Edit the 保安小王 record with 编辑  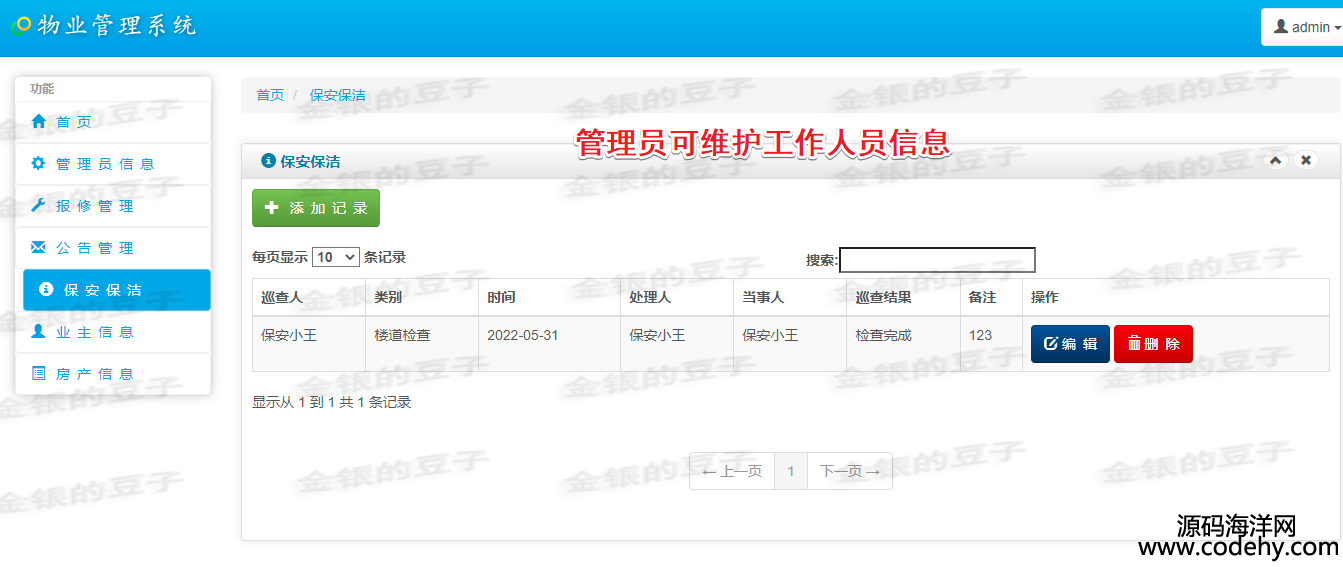pos(1069,344)
